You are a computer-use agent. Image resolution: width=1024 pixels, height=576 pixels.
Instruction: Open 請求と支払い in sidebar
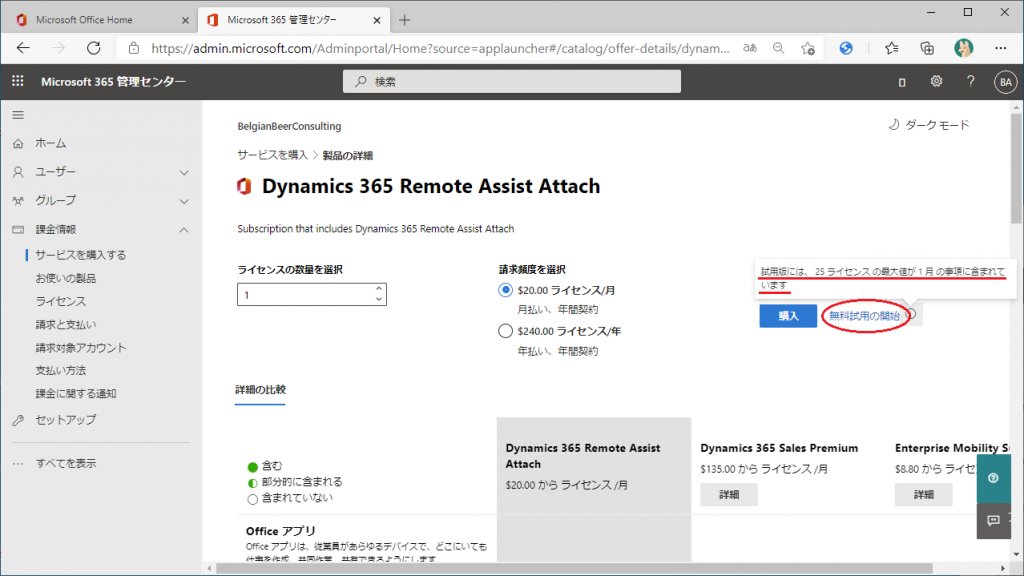[66, 325]
